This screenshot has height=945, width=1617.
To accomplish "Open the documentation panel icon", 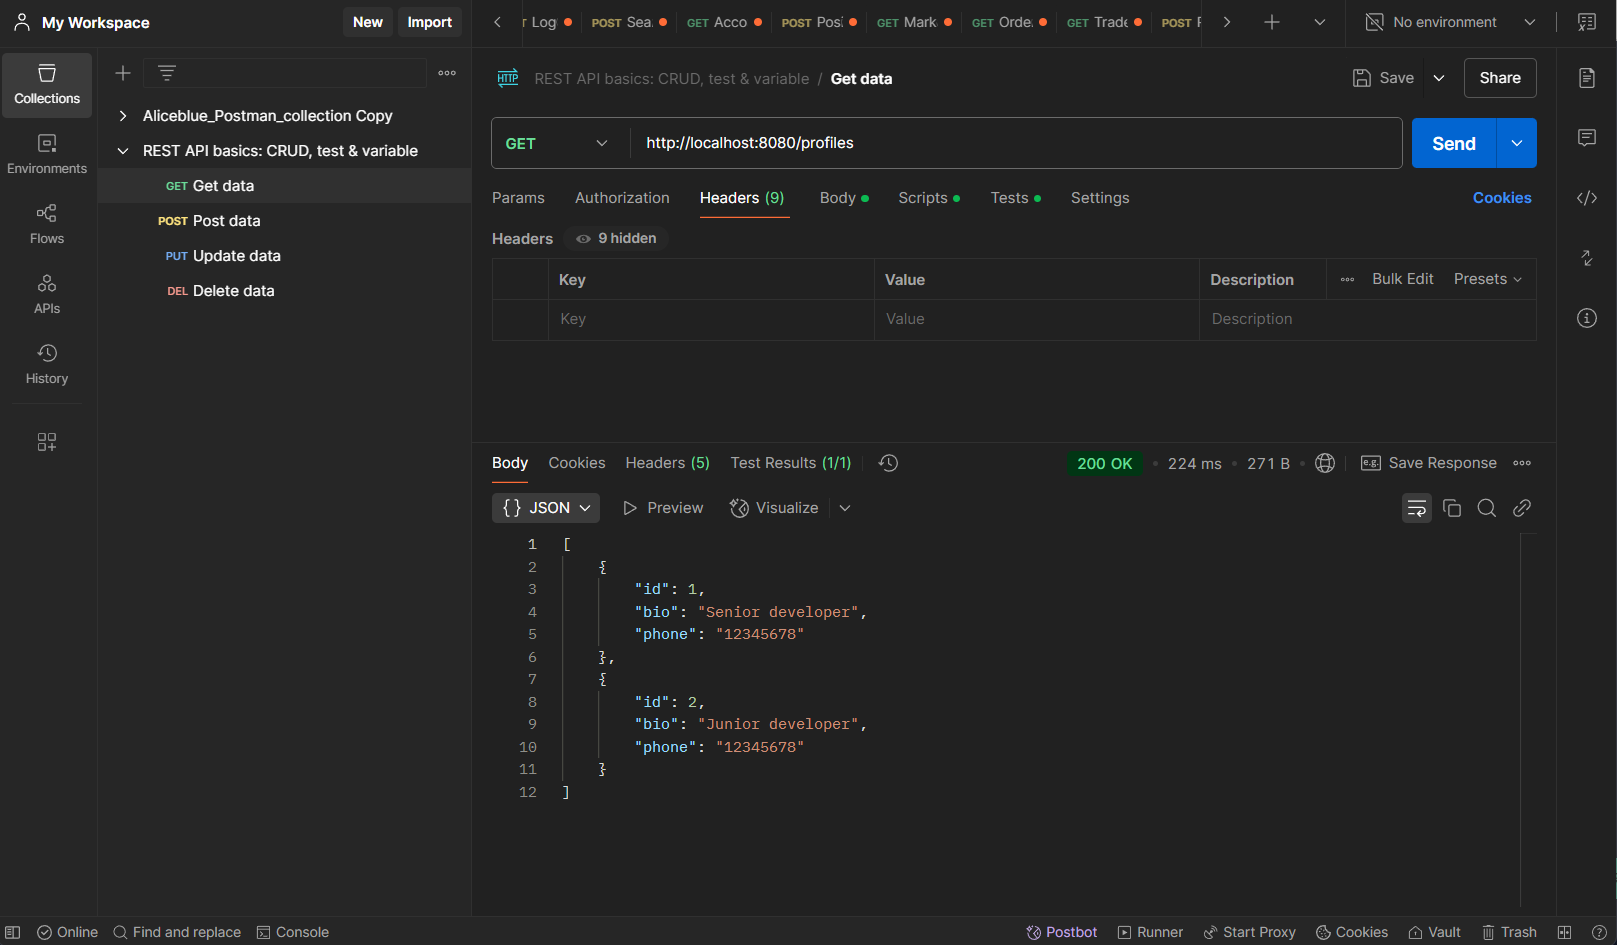I will [x=1587, y=78].
